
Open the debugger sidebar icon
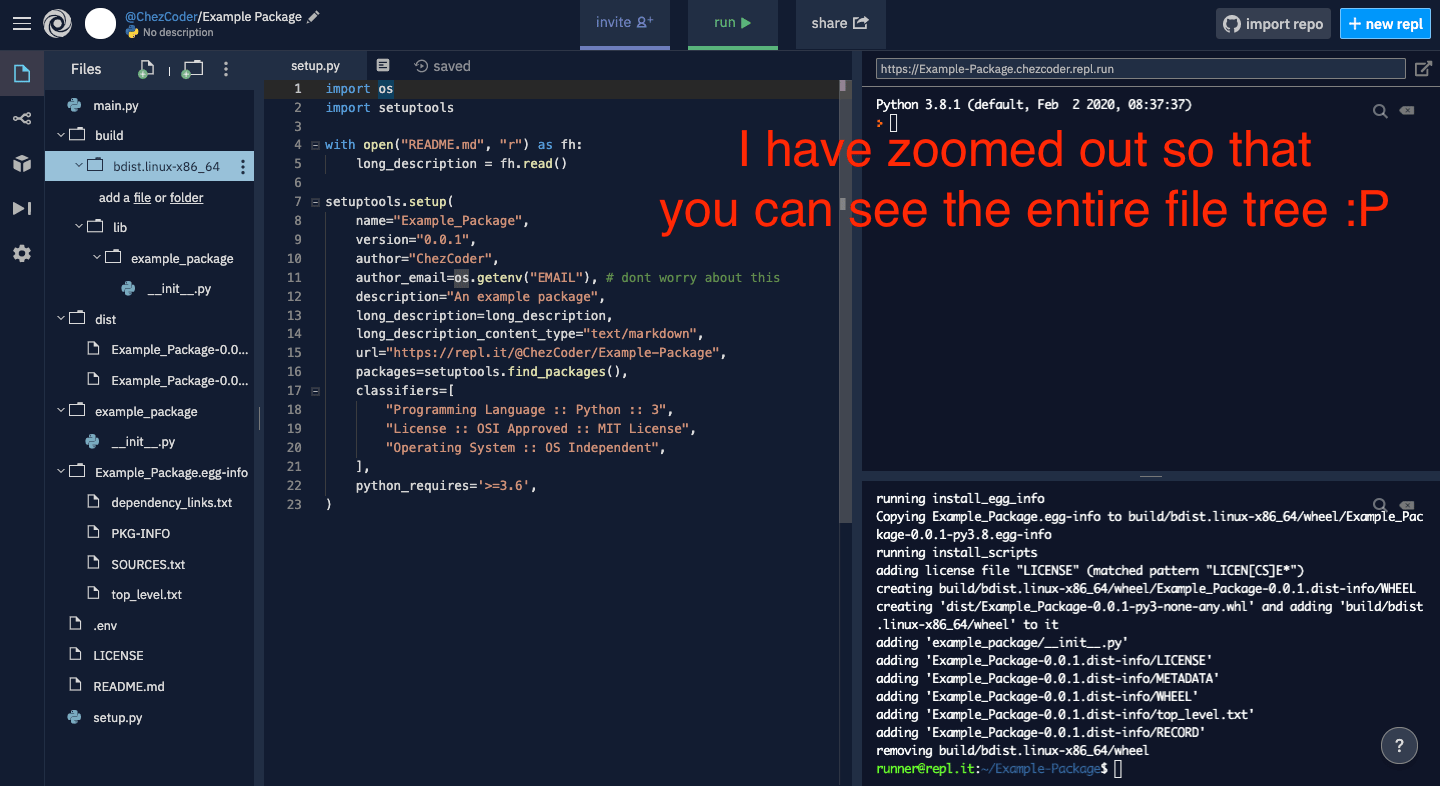pos(21,208)
